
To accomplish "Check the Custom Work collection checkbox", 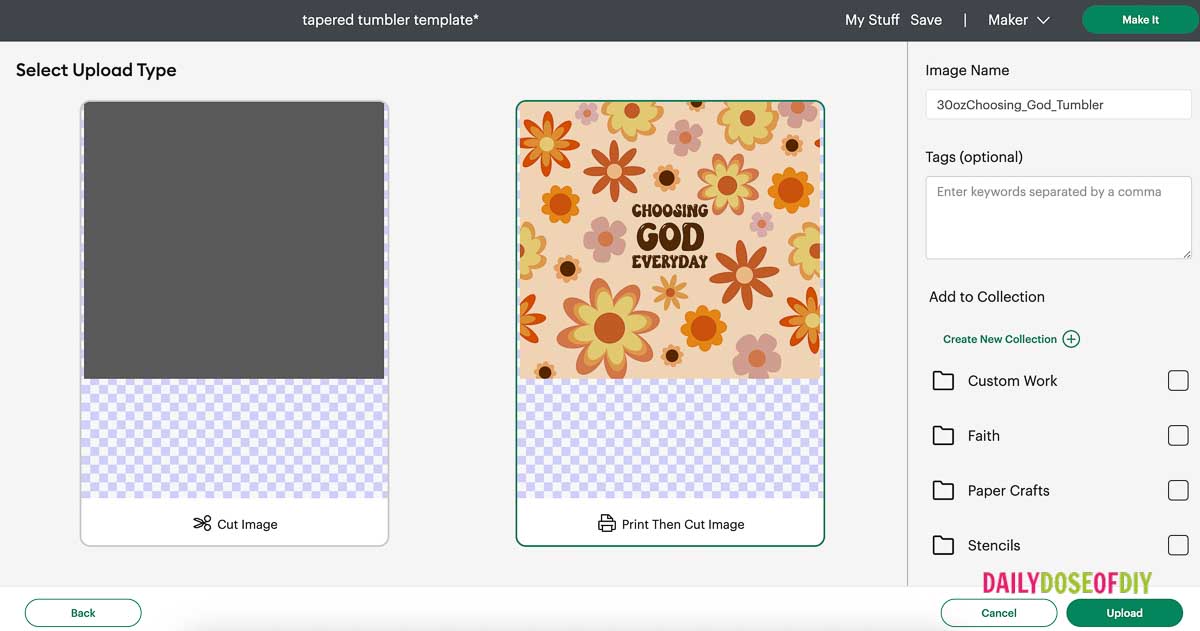I will (x=1178, y=381).
